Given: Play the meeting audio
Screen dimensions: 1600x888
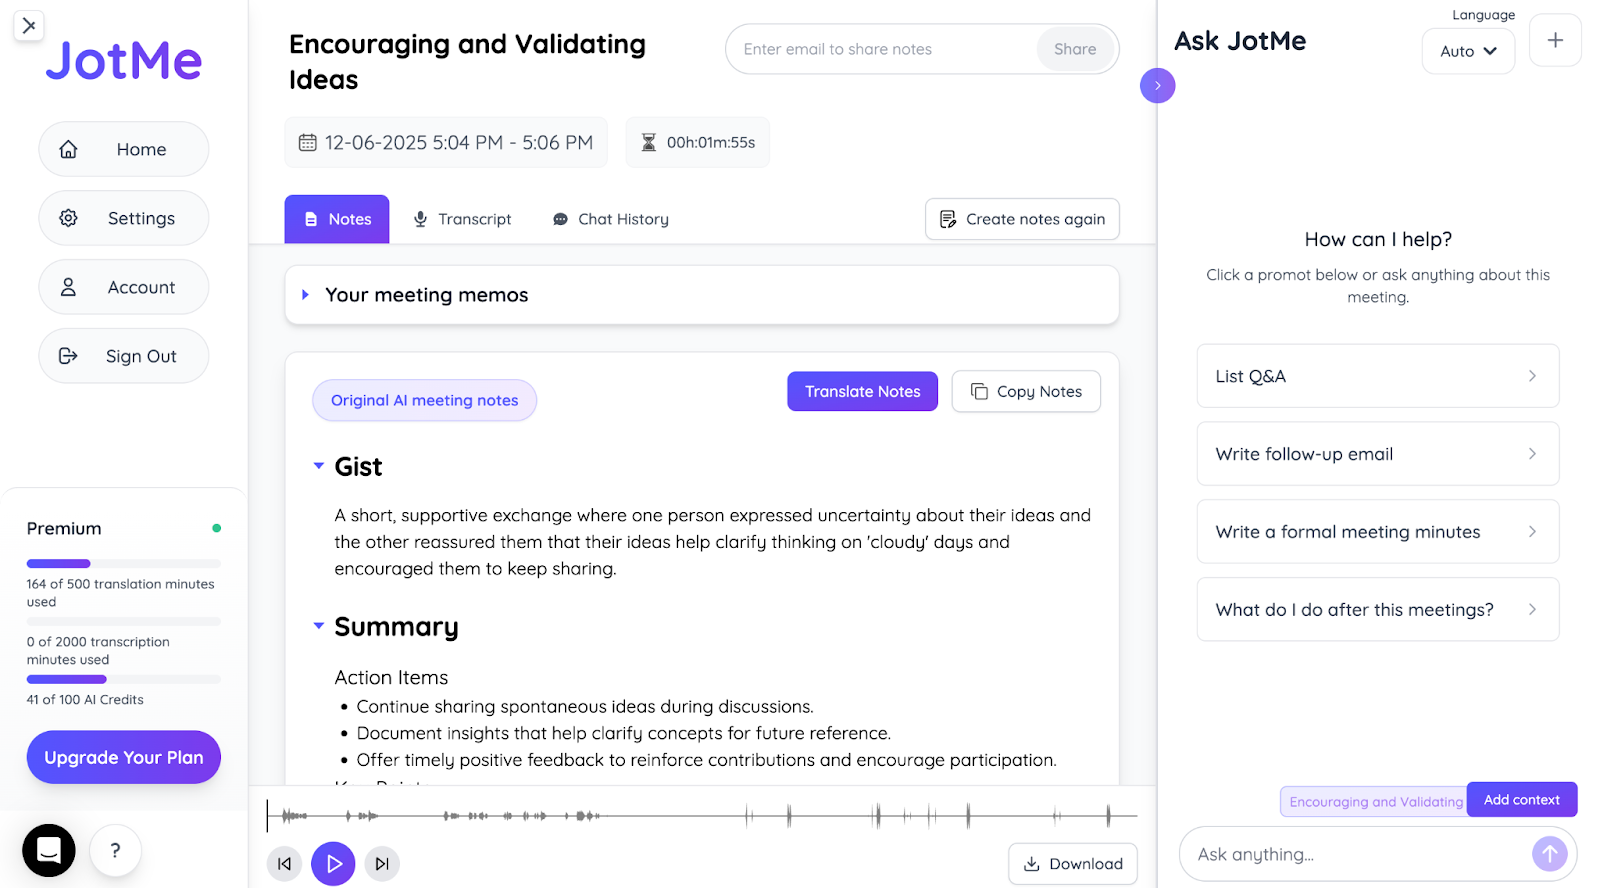Looking at the screenshot, I should (333, 863).
